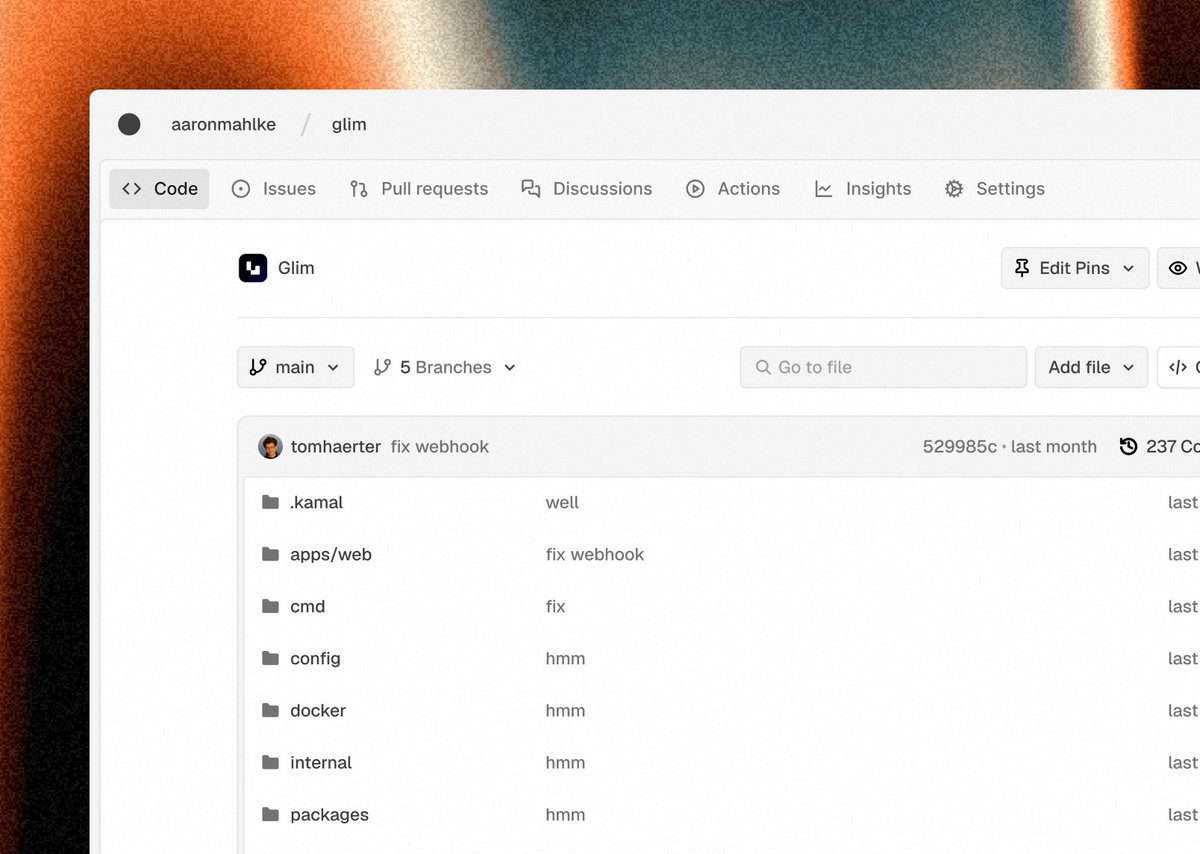The image size is (1200, 854).
Task: Open the apps/web folder
Action: pyautogui.click(x=331, y=555)
